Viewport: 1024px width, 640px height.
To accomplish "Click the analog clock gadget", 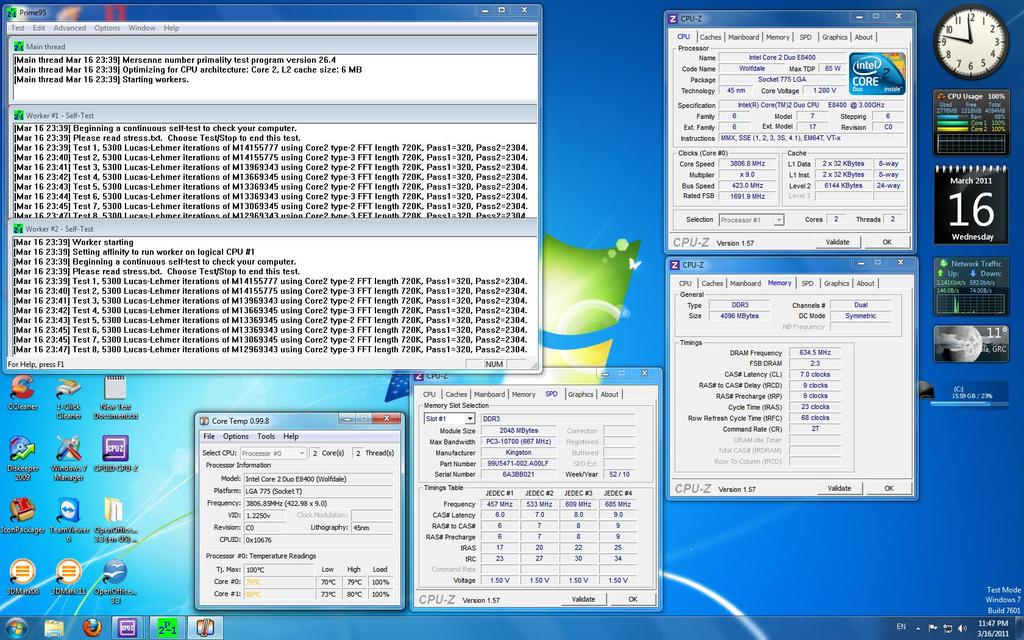I will pos(971,42).
